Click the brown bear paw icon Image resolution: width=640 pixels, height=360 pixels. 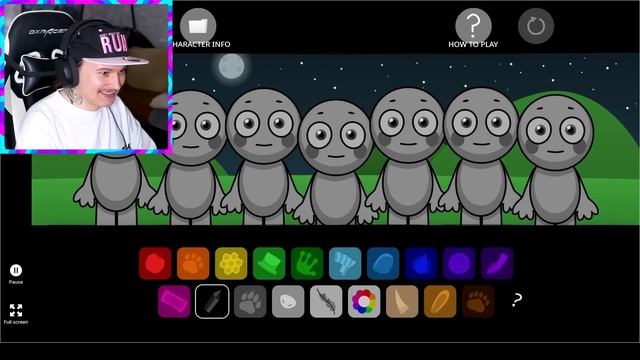(478, 302)
